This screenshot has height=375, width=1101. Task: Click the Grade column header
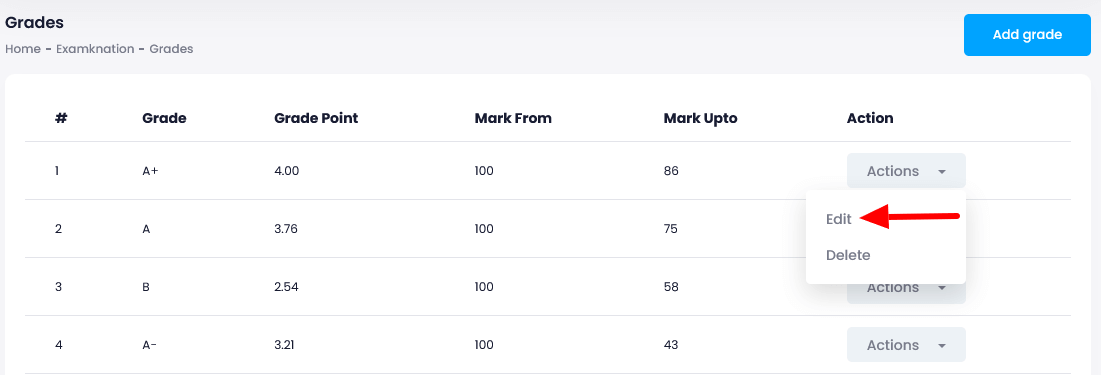[164, 119]
